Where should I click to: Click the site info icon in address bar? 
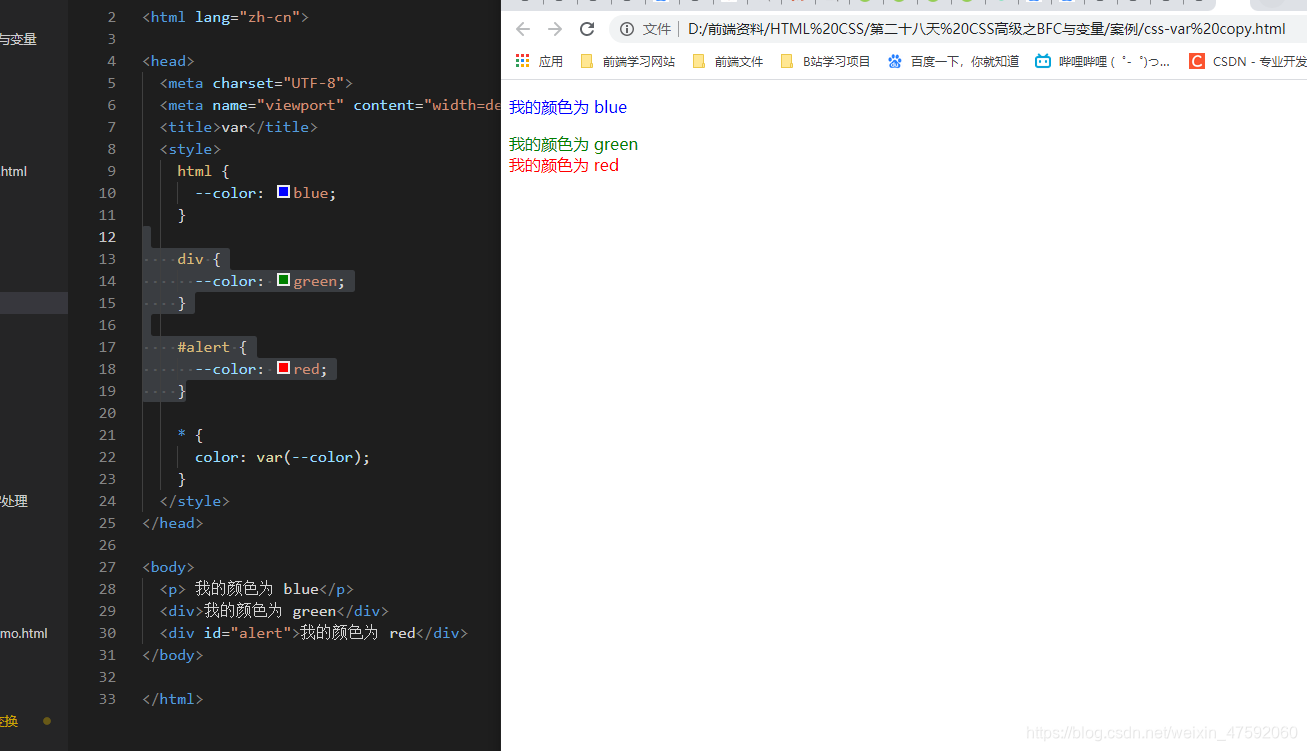point(627,29)
